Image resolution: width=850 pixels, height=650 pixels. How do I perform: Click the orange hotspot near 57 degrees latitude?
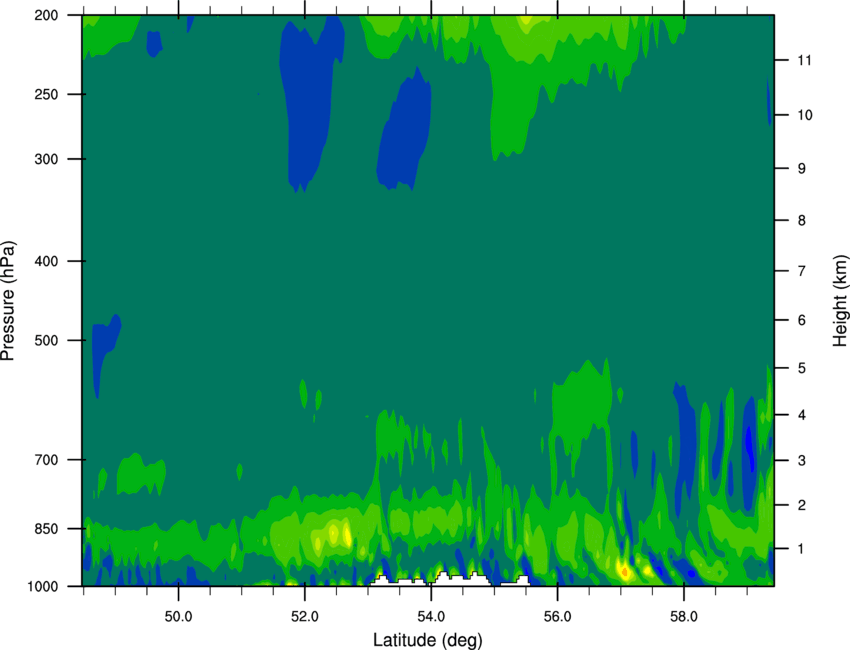coord(624,572)
